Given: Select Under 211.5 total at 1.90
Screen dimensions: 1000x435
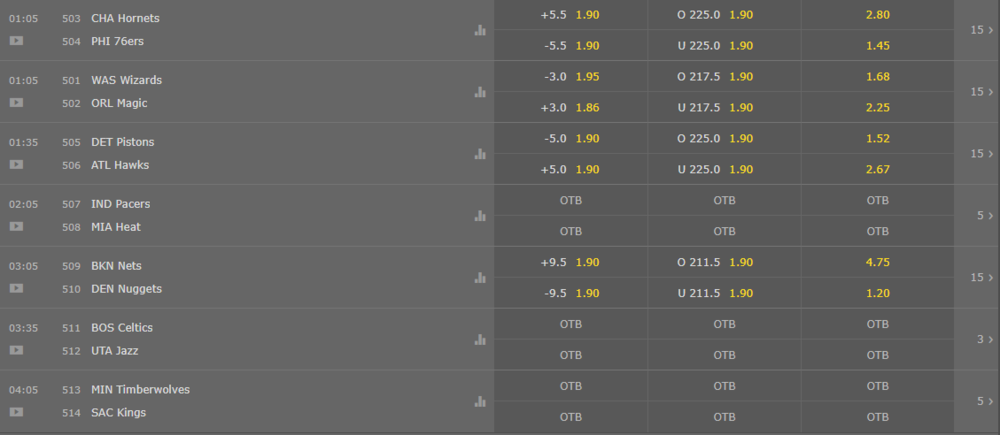Looking at the screenshot, I should pos(724,293).
